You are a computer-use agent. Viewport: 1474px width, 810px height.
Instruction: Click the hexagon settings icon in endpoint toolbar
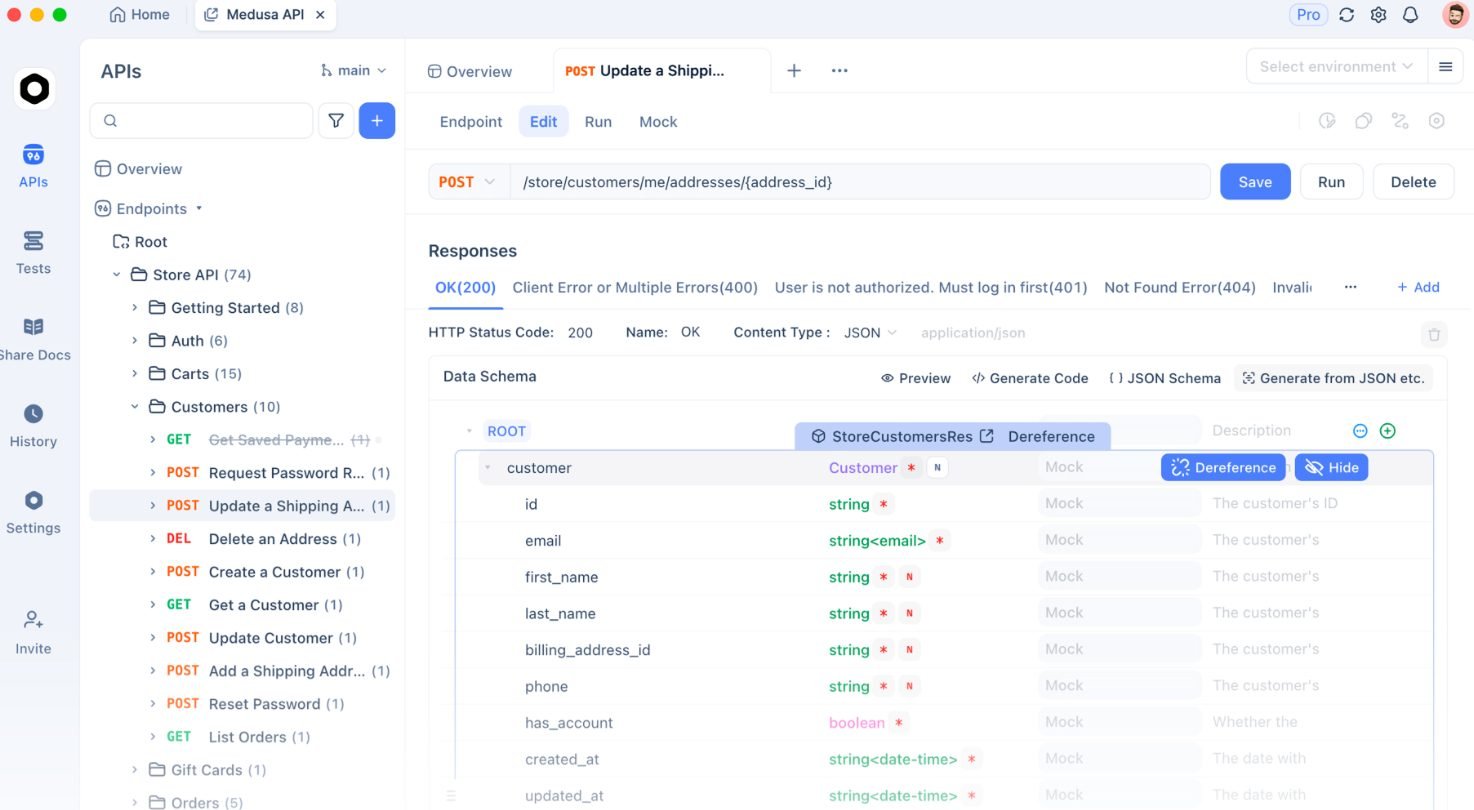pos(1436,121)
